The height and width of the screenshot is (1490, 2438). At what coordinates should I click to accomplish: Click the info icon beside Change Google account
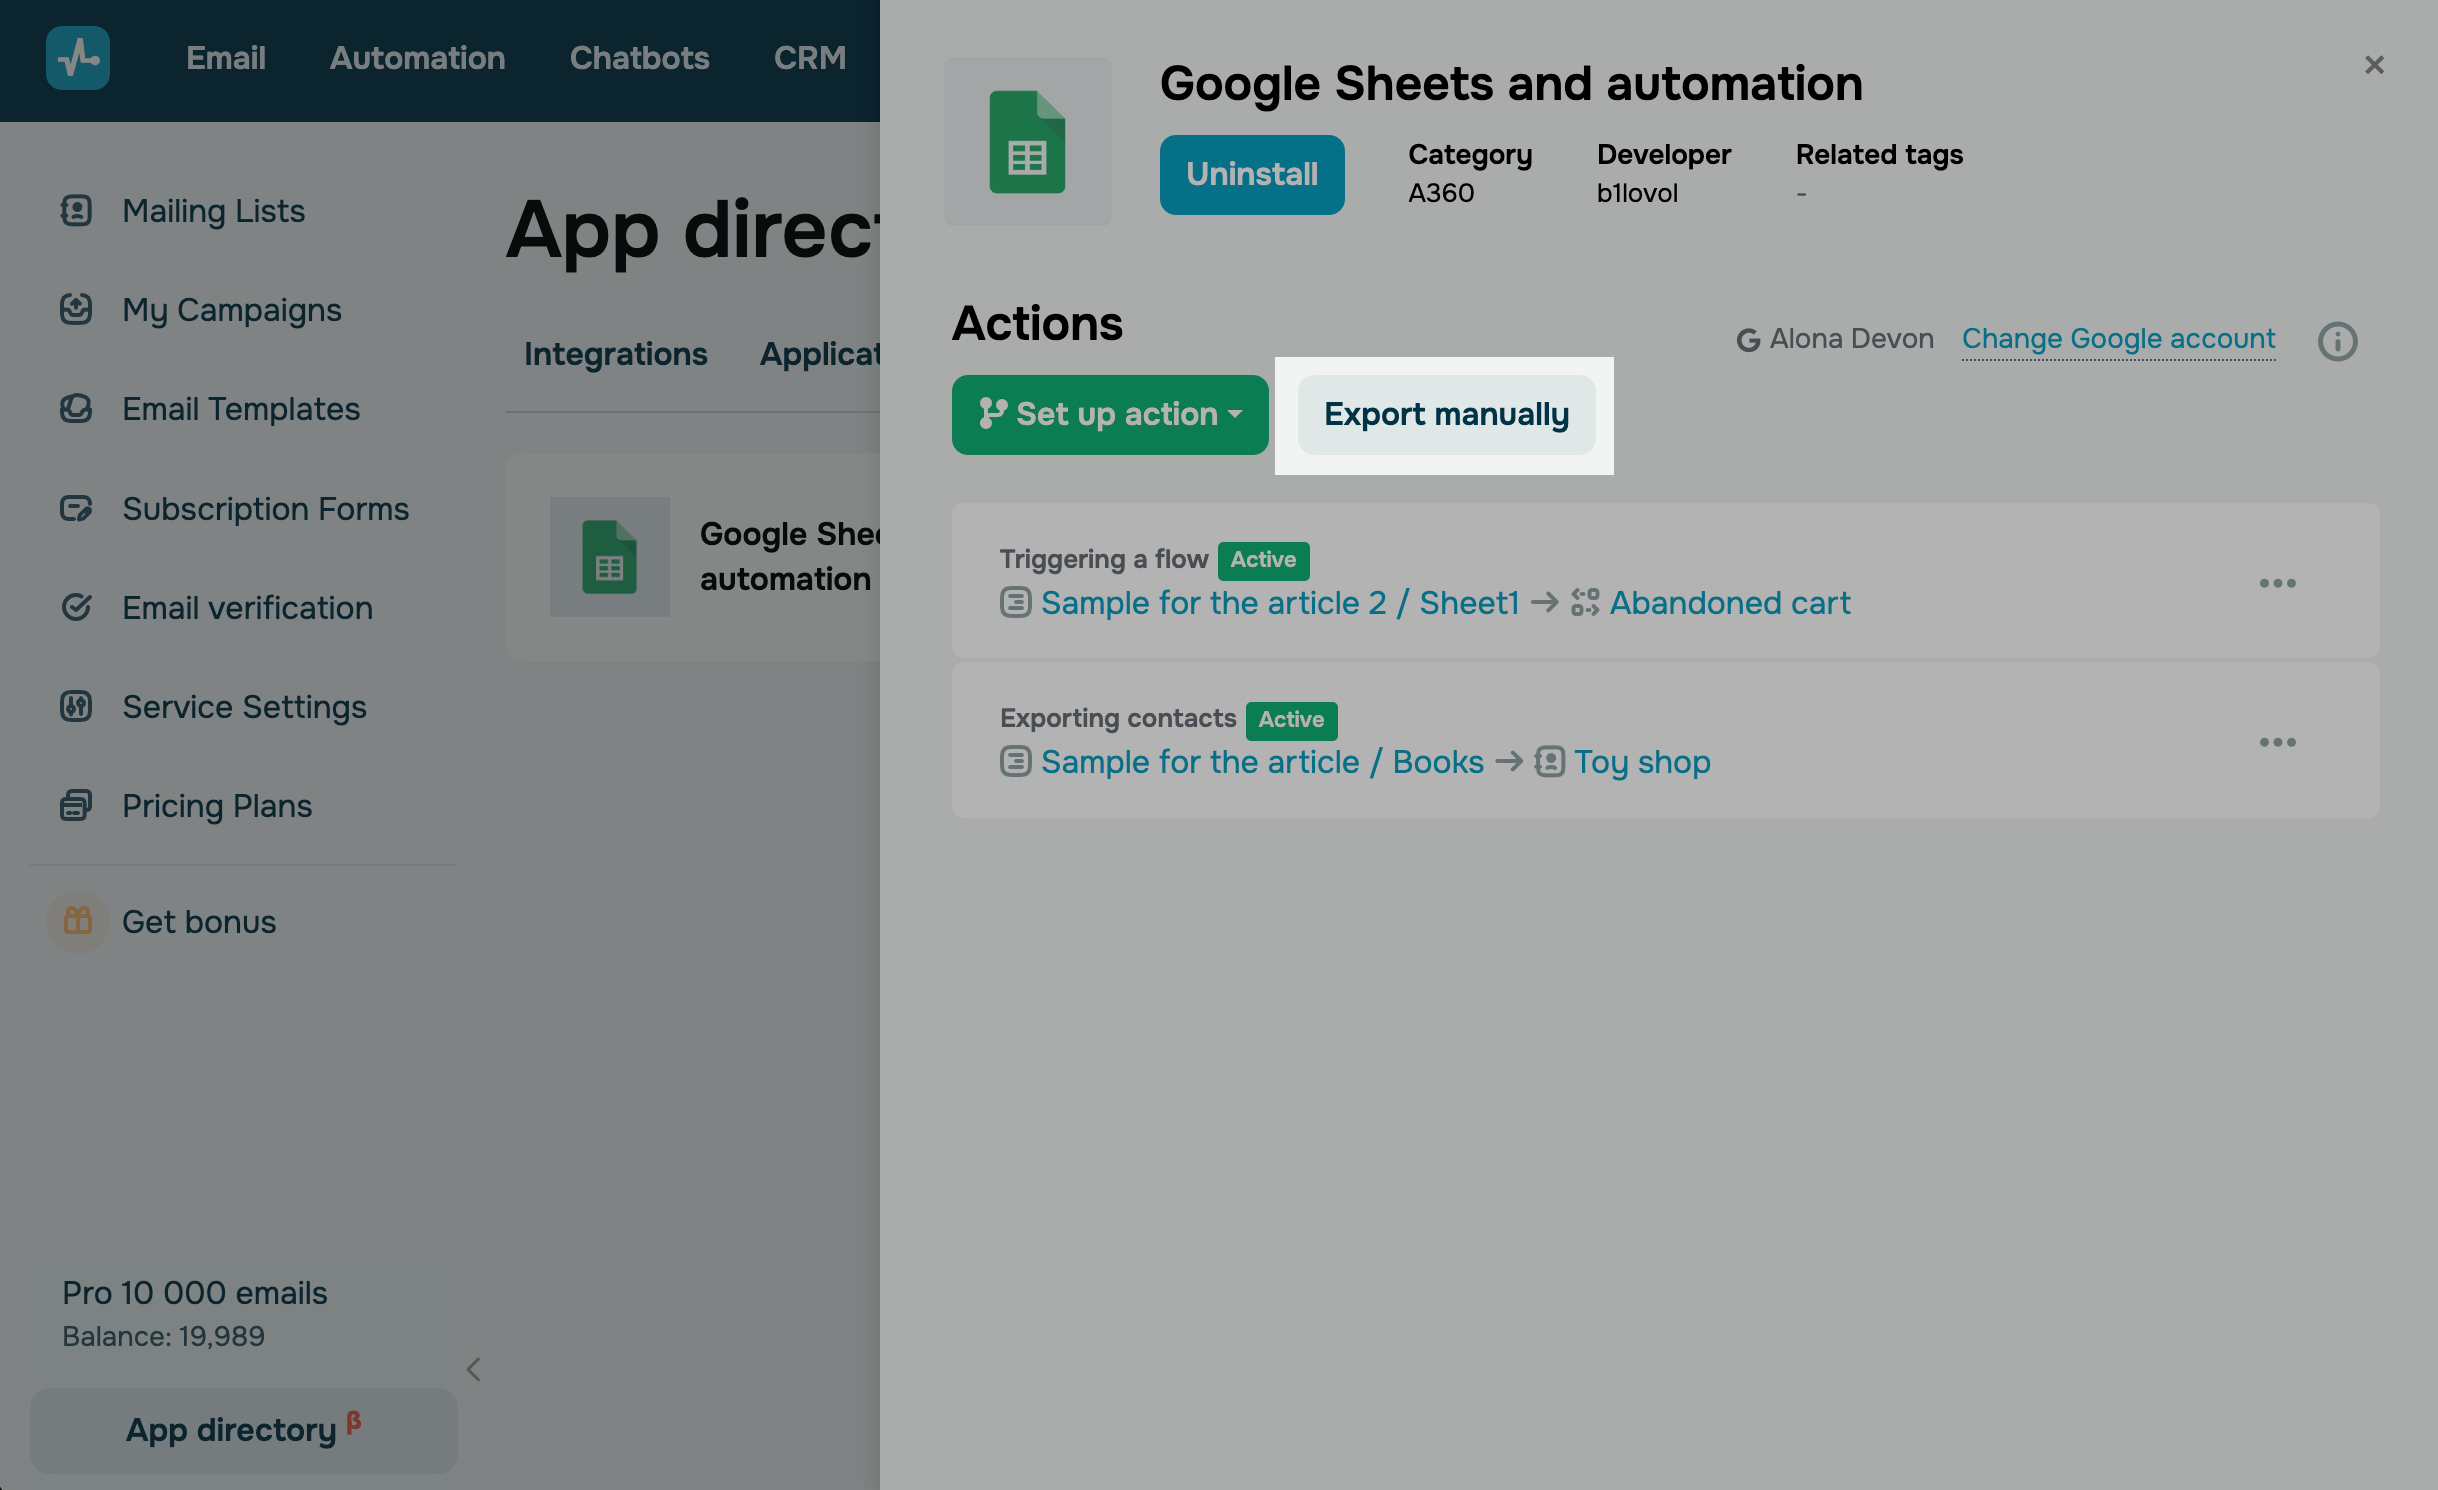(2337, 341)
